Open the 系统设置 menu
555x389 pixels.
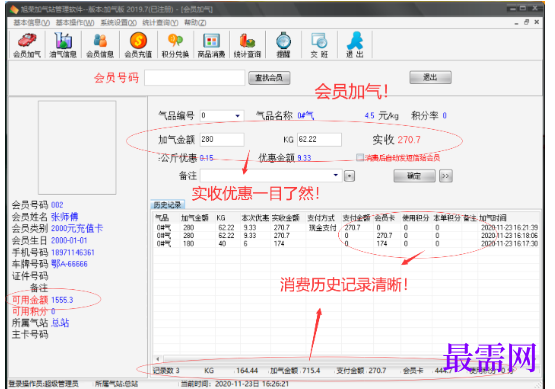[x=119, y=23]
